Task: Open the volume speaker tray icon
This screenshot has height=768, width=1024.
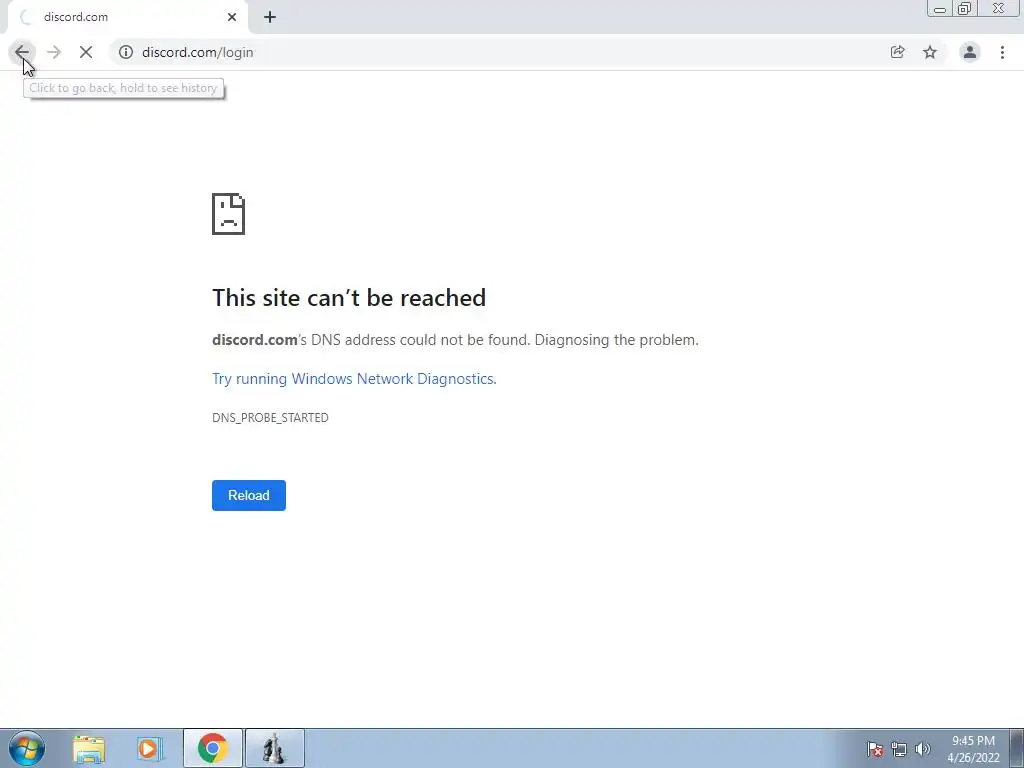Action: pos(923,749)
